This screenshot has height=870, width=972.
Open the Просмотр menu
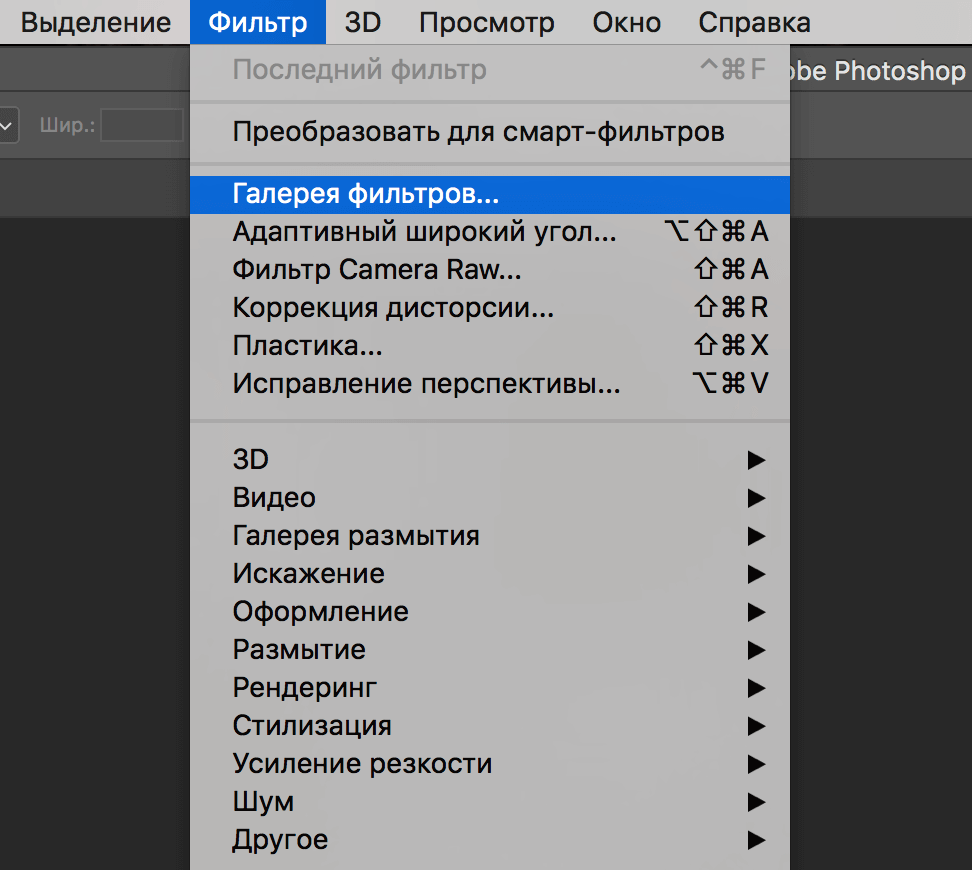click(x=487, y=21)
